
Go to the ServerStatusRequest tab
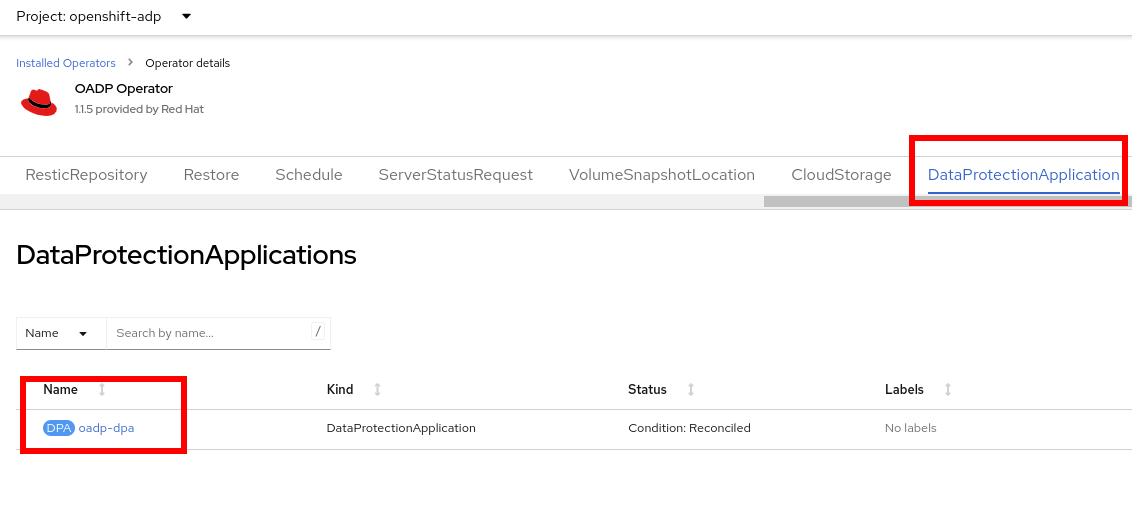(x=455, y=175)
